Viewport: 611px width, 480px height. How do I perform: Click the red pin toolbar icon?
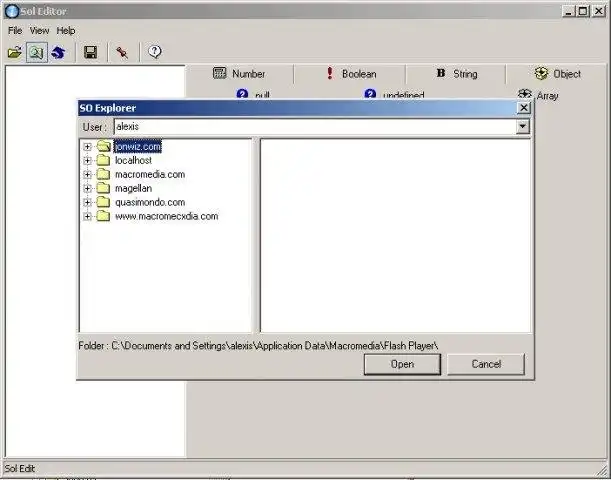coord(122,52)
